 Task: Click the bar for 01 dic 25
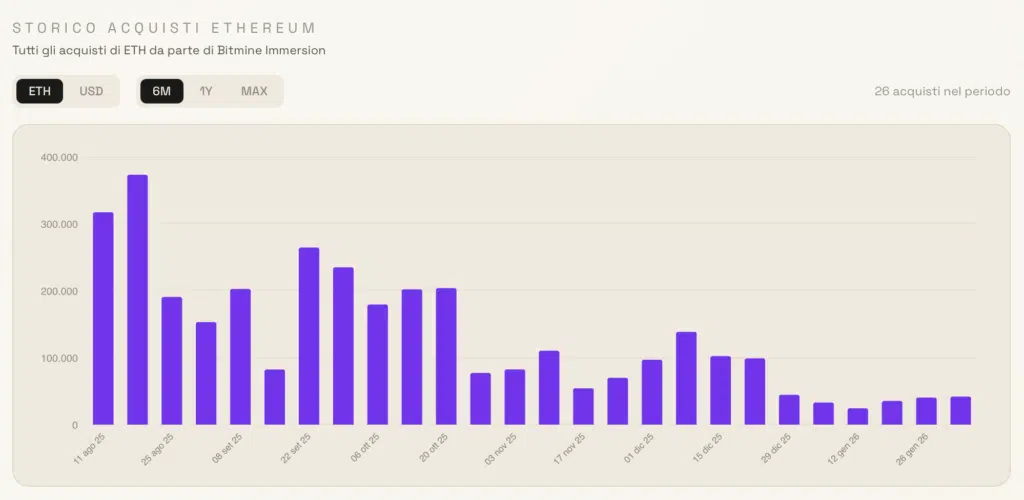pyautogui.click(x=652, y=392)
